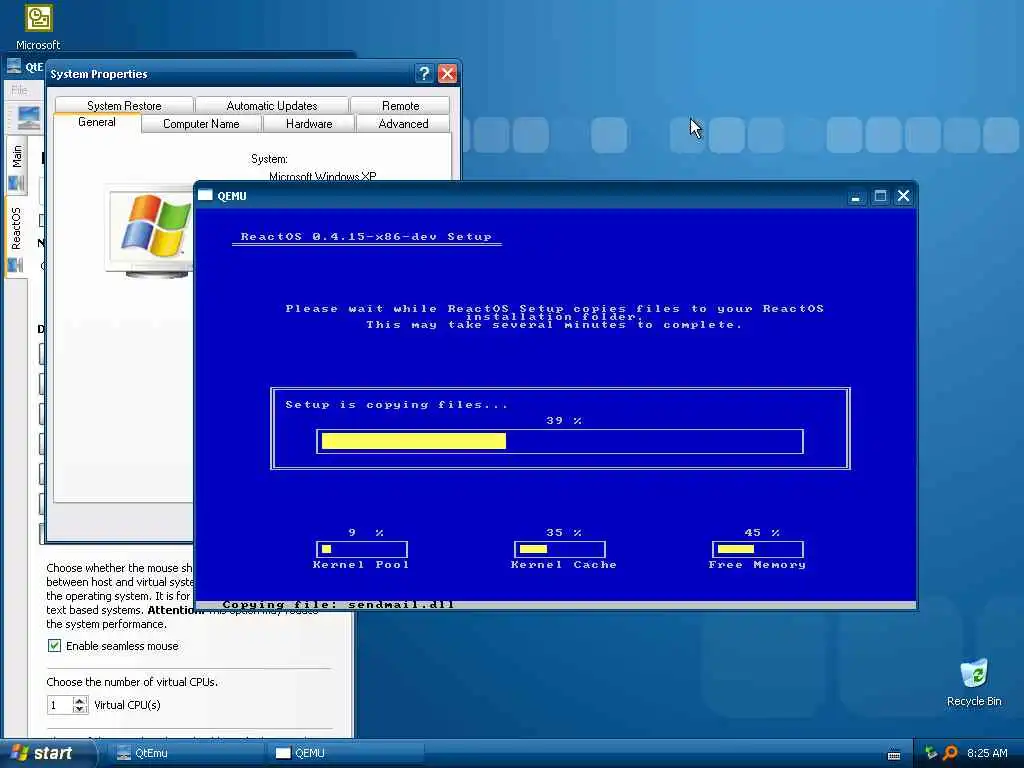
Task: Click the "Copying file: sendmail.dll" status text
Action: click(x=338, y=605)
